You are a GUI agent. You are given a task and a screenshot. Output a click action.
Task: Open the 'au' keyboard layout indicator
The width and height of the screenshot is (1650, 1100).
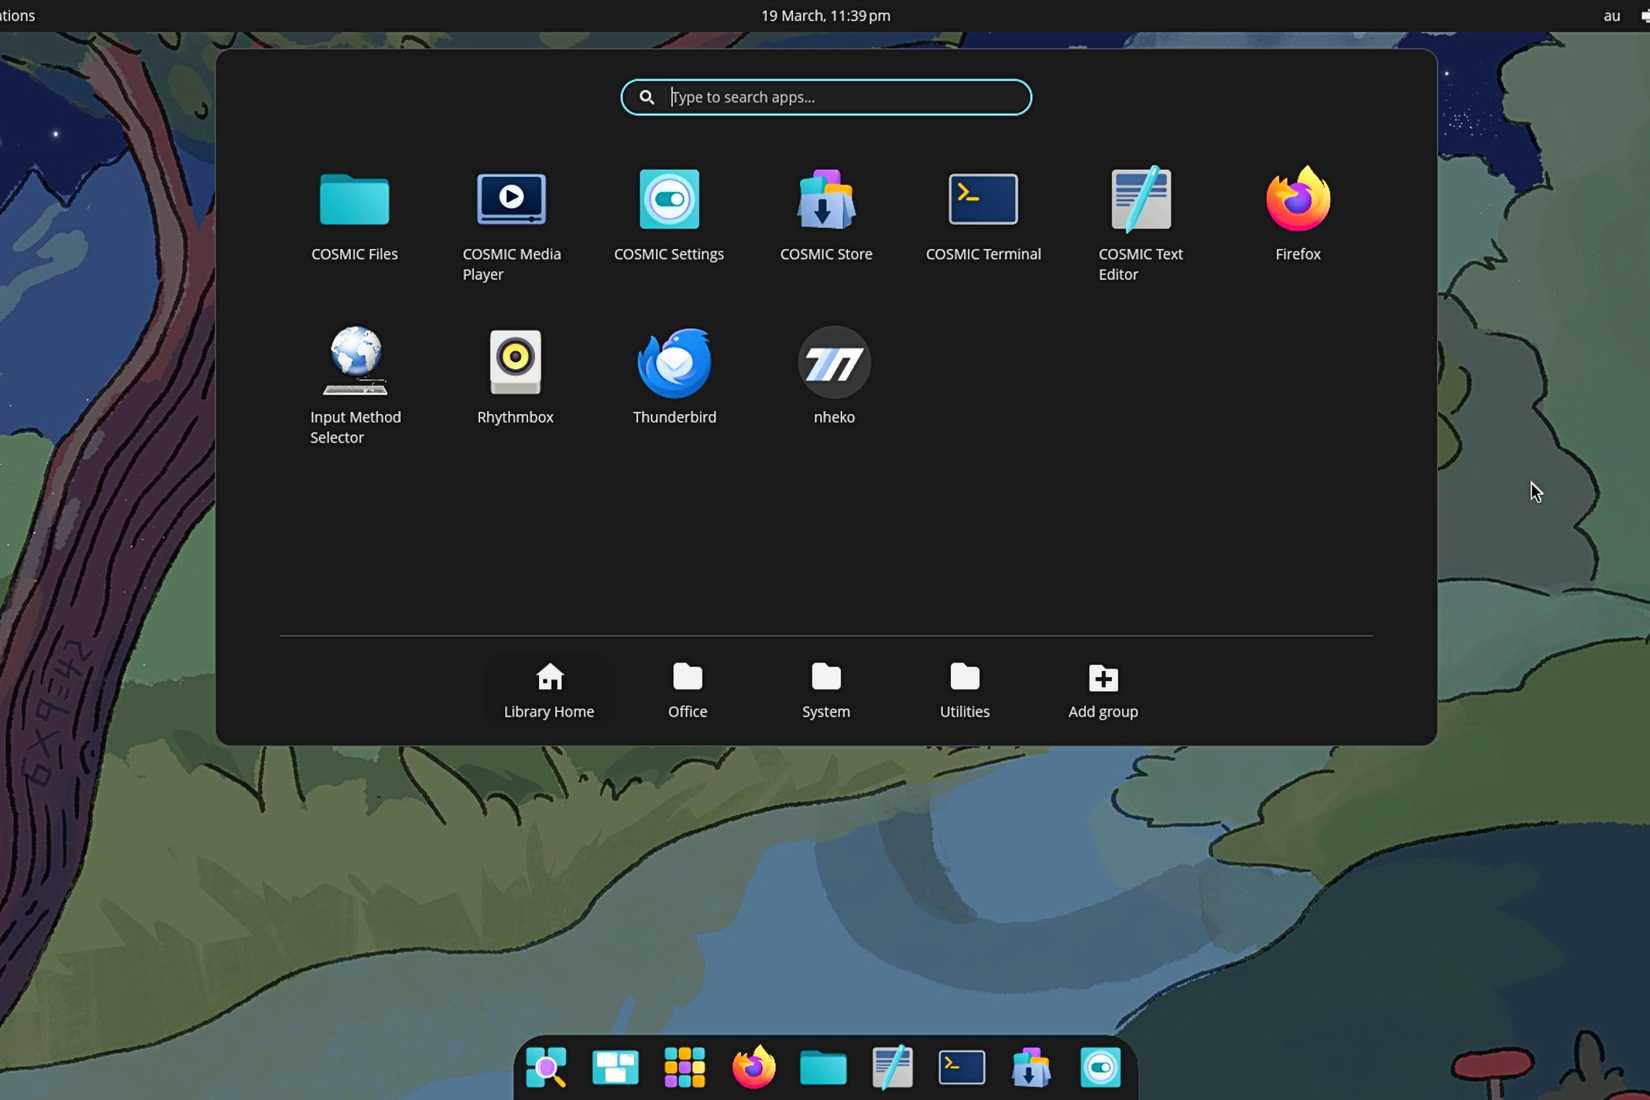tap(1611, 15)
